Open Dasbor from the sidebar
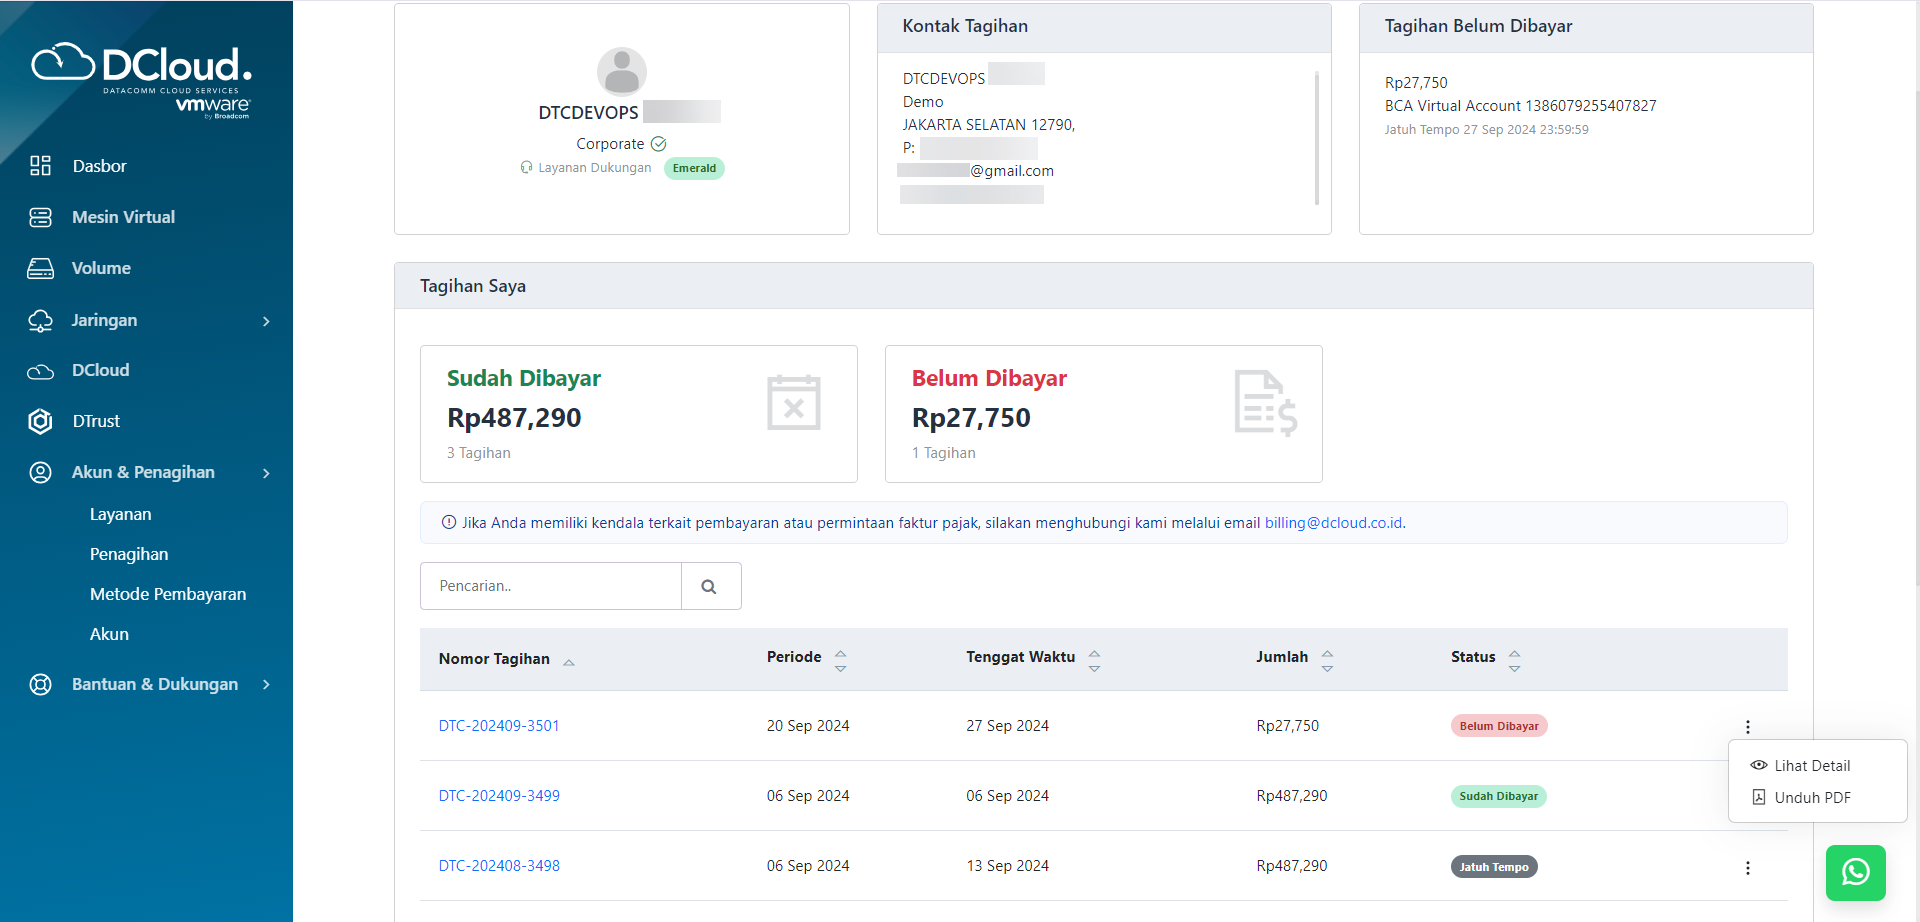Viewport: 1920px width, 922px height. coord(99,166)
